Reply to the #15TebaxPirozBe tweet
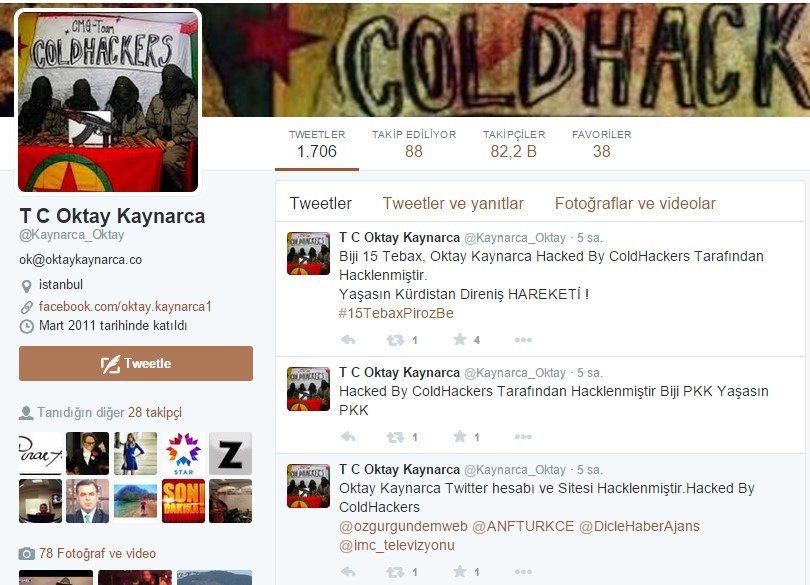The width and height of the screenshot is (810, 585). coord(348,340)
